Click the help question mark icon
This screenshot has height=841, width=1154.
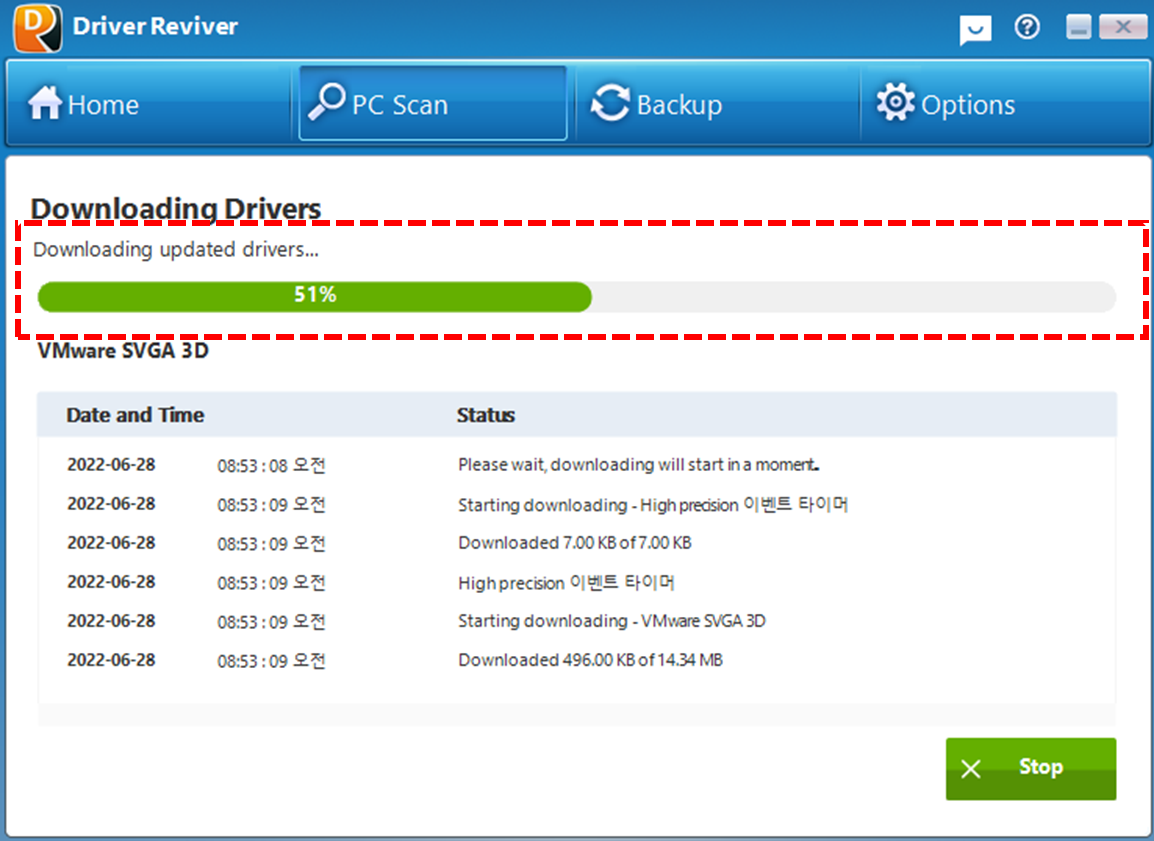1027,28
